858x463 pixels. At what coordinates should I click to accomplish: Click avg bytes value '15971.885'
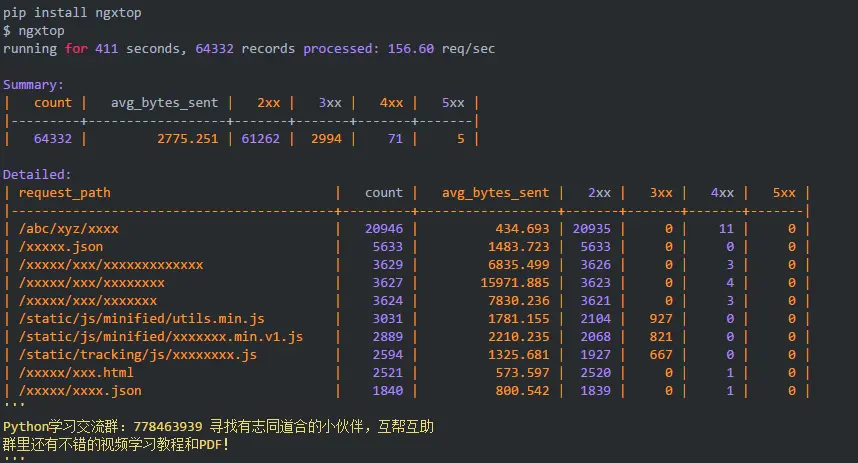coord(515,283)
